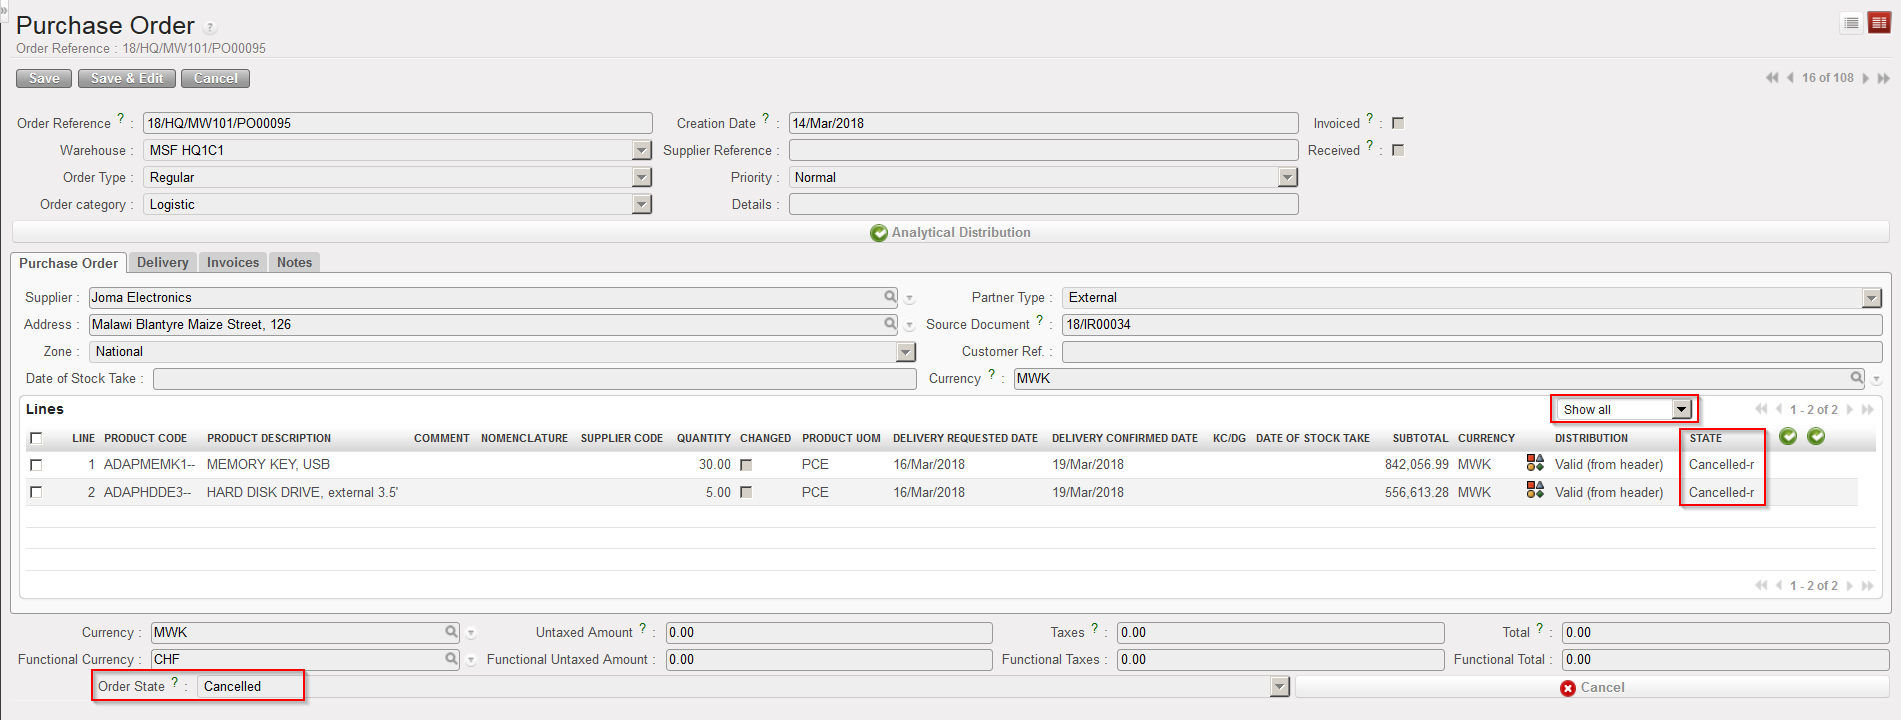Expand the Order Type dropdown

click(642, 177)
